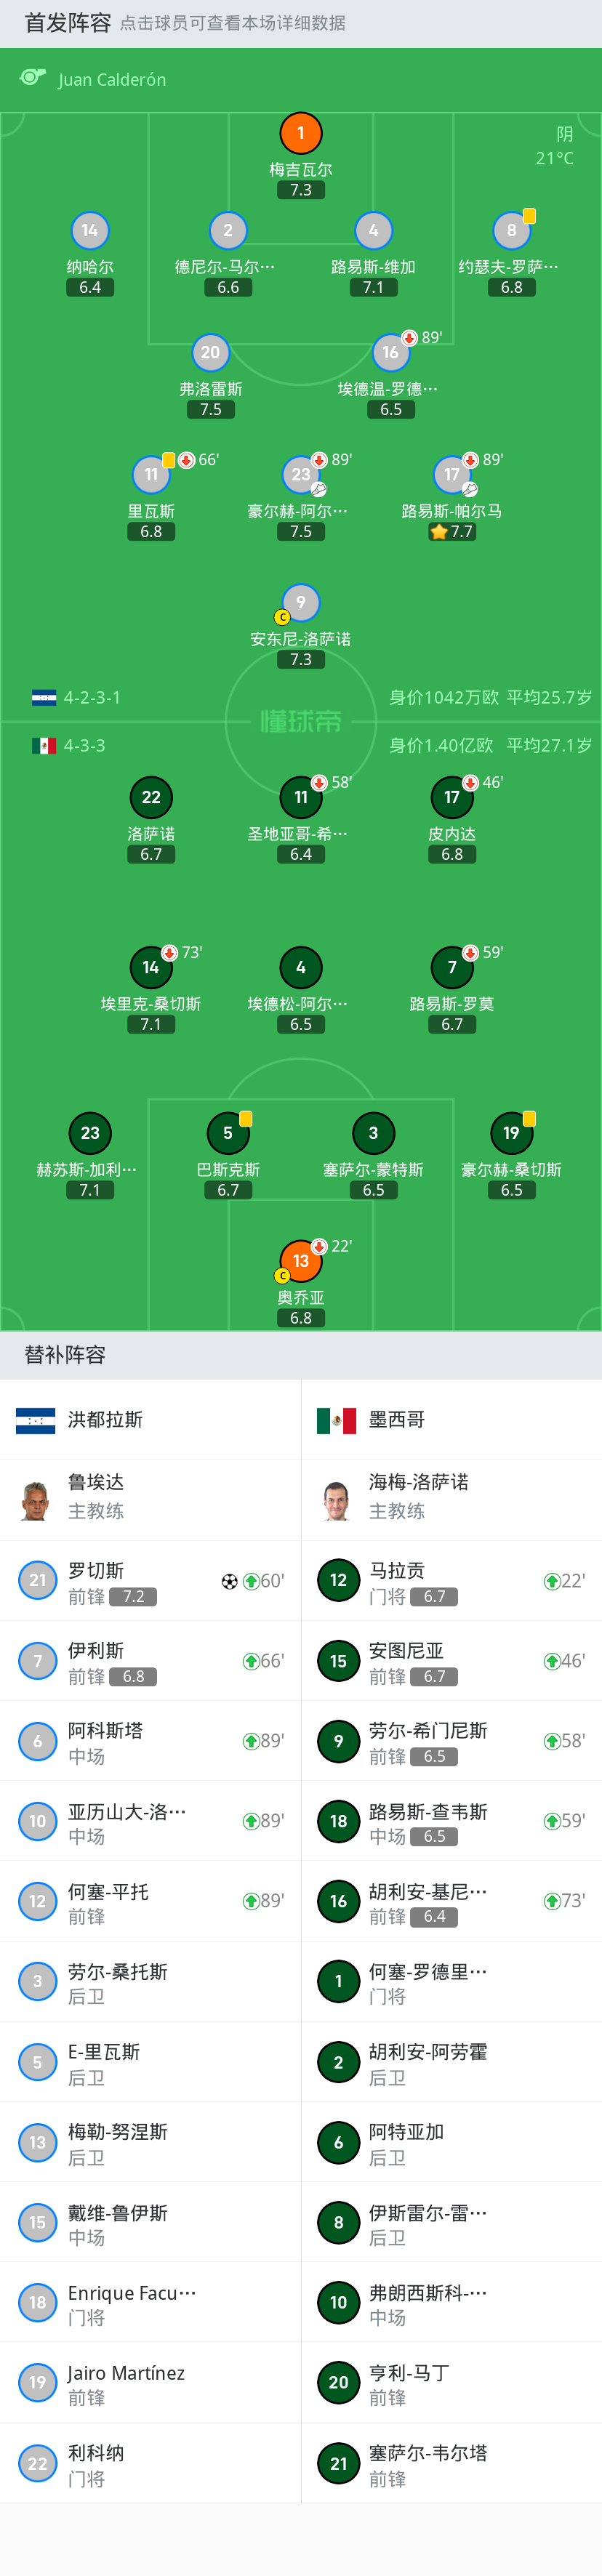Image resolution: width=602 pixels, height=2576 pixels.
Task: Click captain 安东尼-洛萨诺 number 9 jersey
Action: [x=300, y=602]
